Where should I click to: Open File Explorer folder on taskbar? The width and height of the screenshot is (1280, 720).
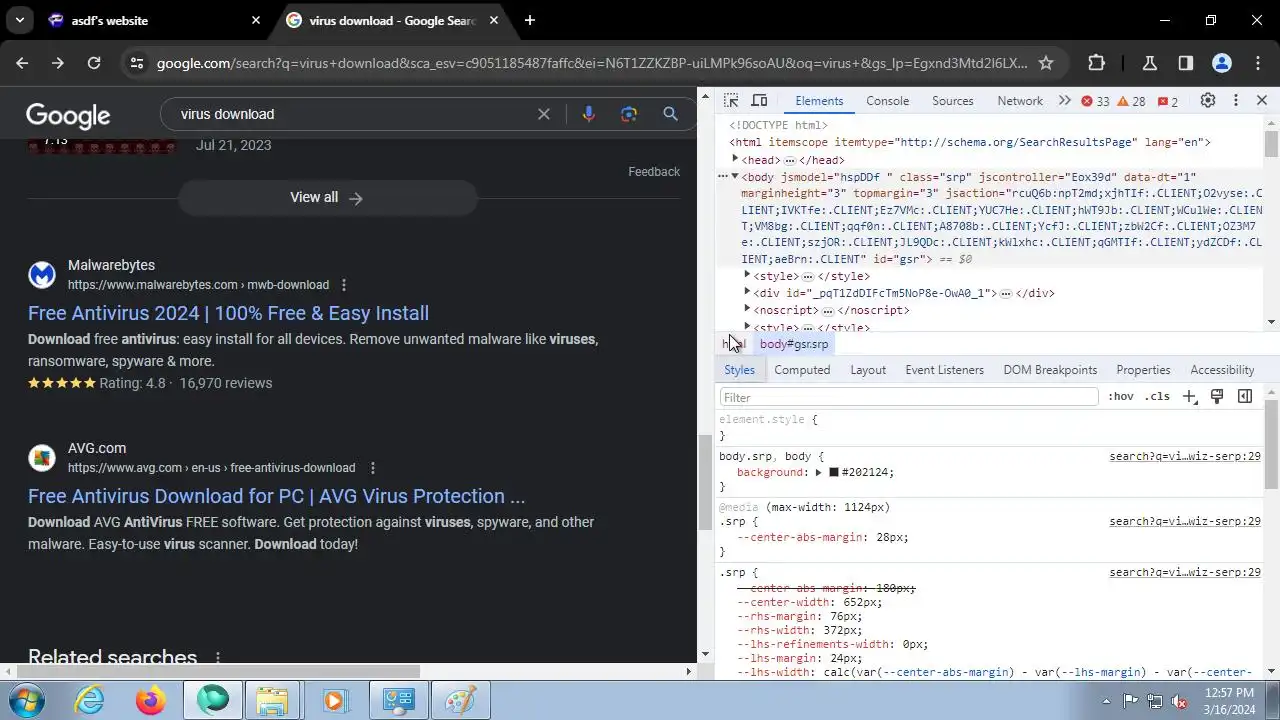click(x=272, y=700)
